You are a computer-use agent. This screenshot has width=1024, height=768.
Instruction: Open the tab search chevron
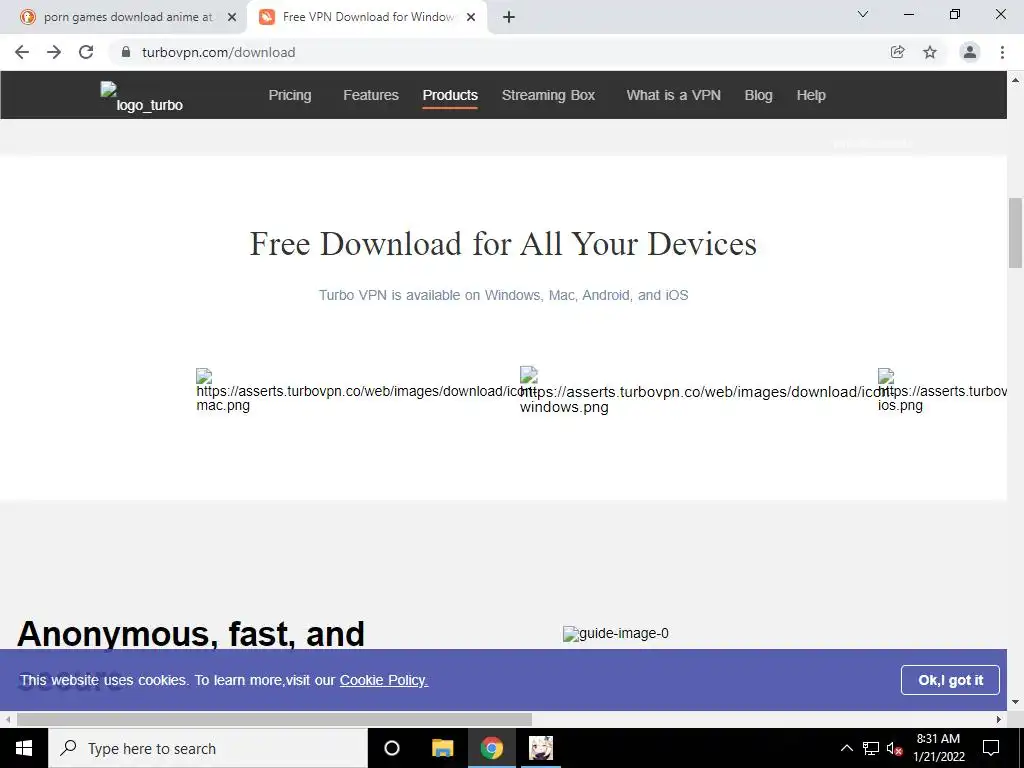pos(863,14)
